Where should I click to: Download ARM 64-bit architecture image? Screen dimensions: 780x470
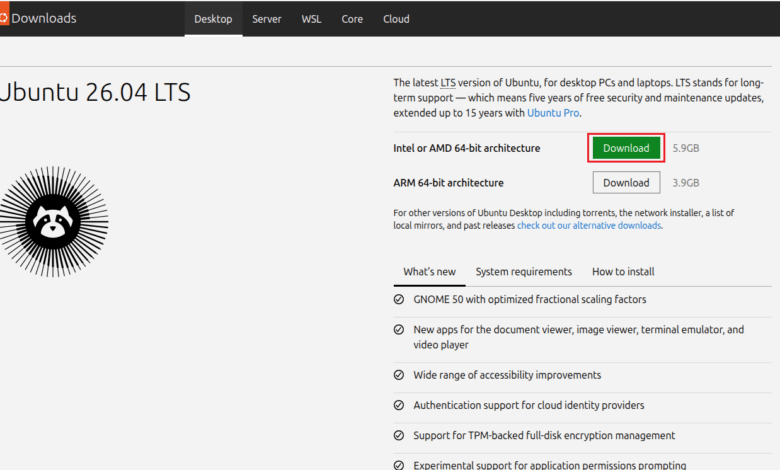[x=626, y=183]
